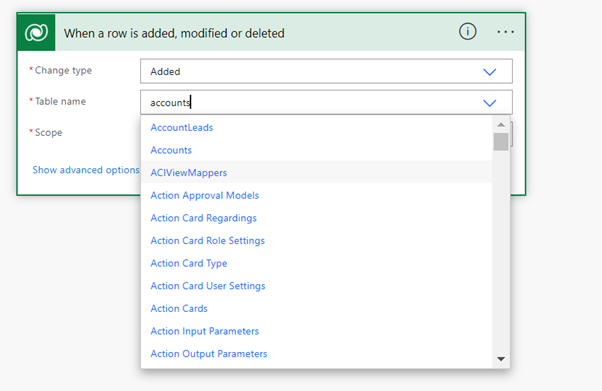Click the Dataverse connector icon

point(36,33)
